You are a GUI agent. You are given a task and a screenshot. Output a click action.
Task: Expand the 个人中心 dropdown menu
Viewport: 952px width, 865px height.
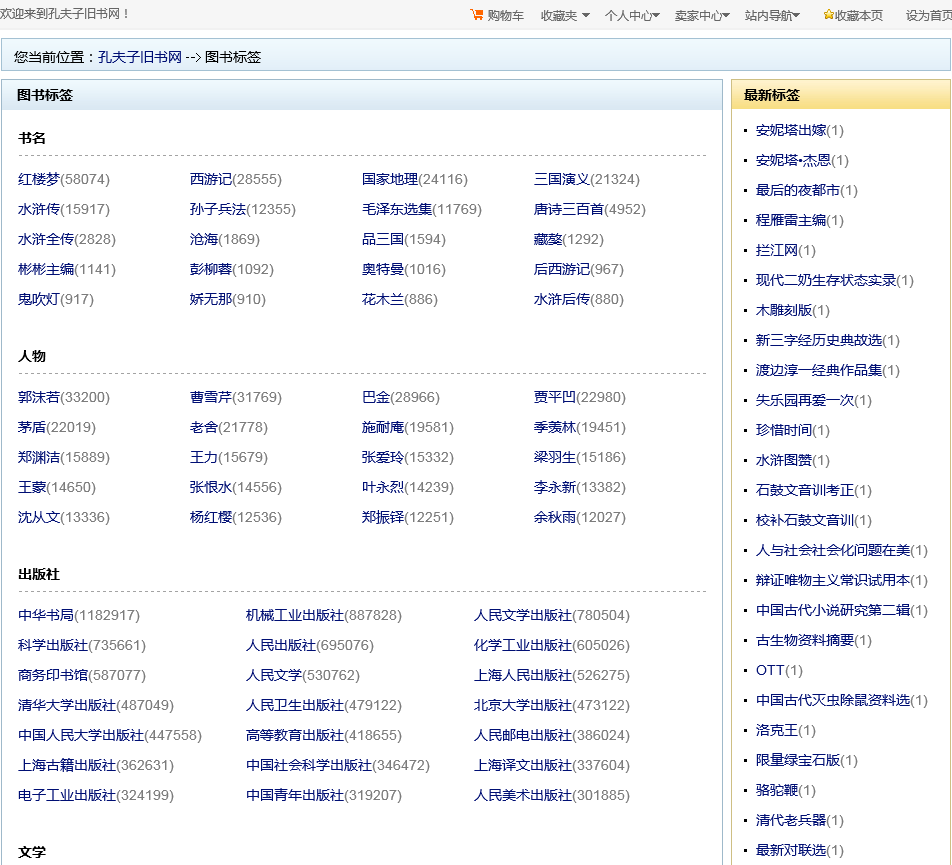[632, 15]
